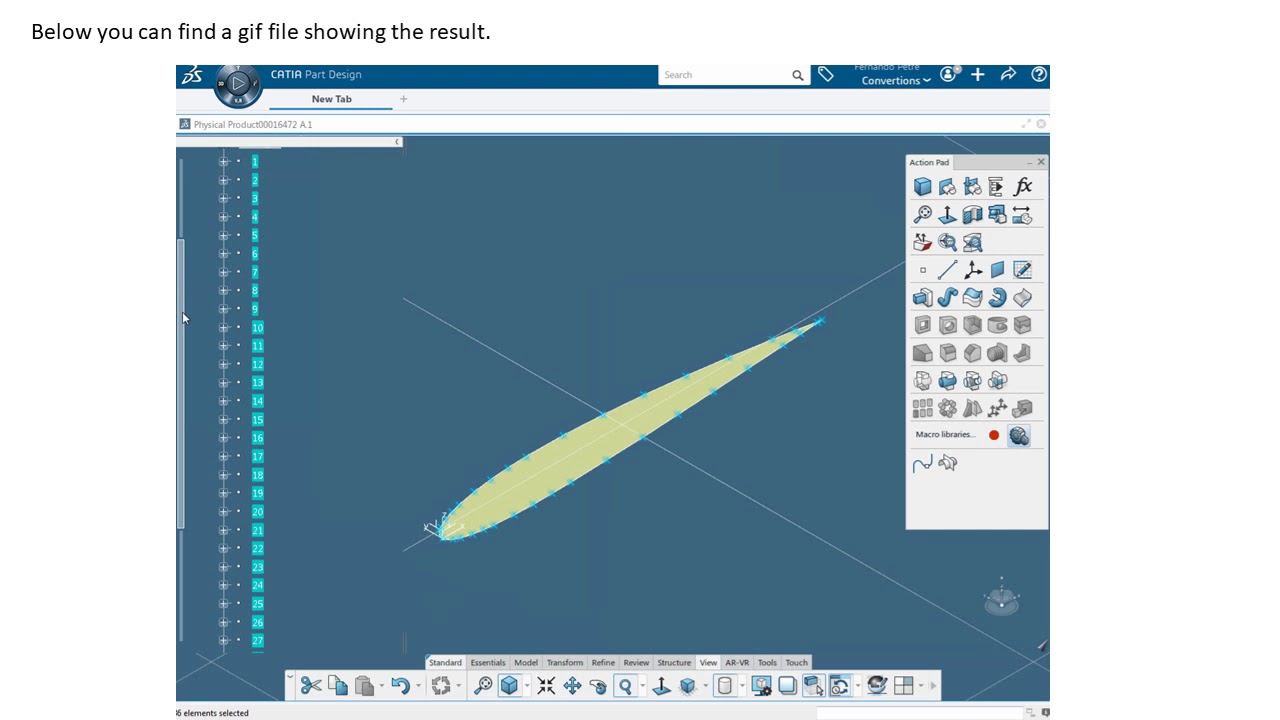Select the Paste tool in the toolbar

[x=364, y=685]
